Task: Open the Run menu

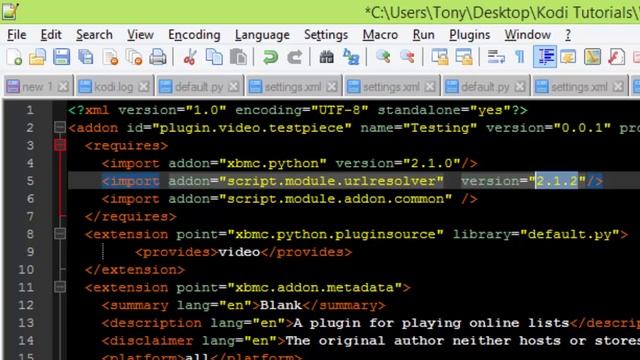Action: click(423, 35)
